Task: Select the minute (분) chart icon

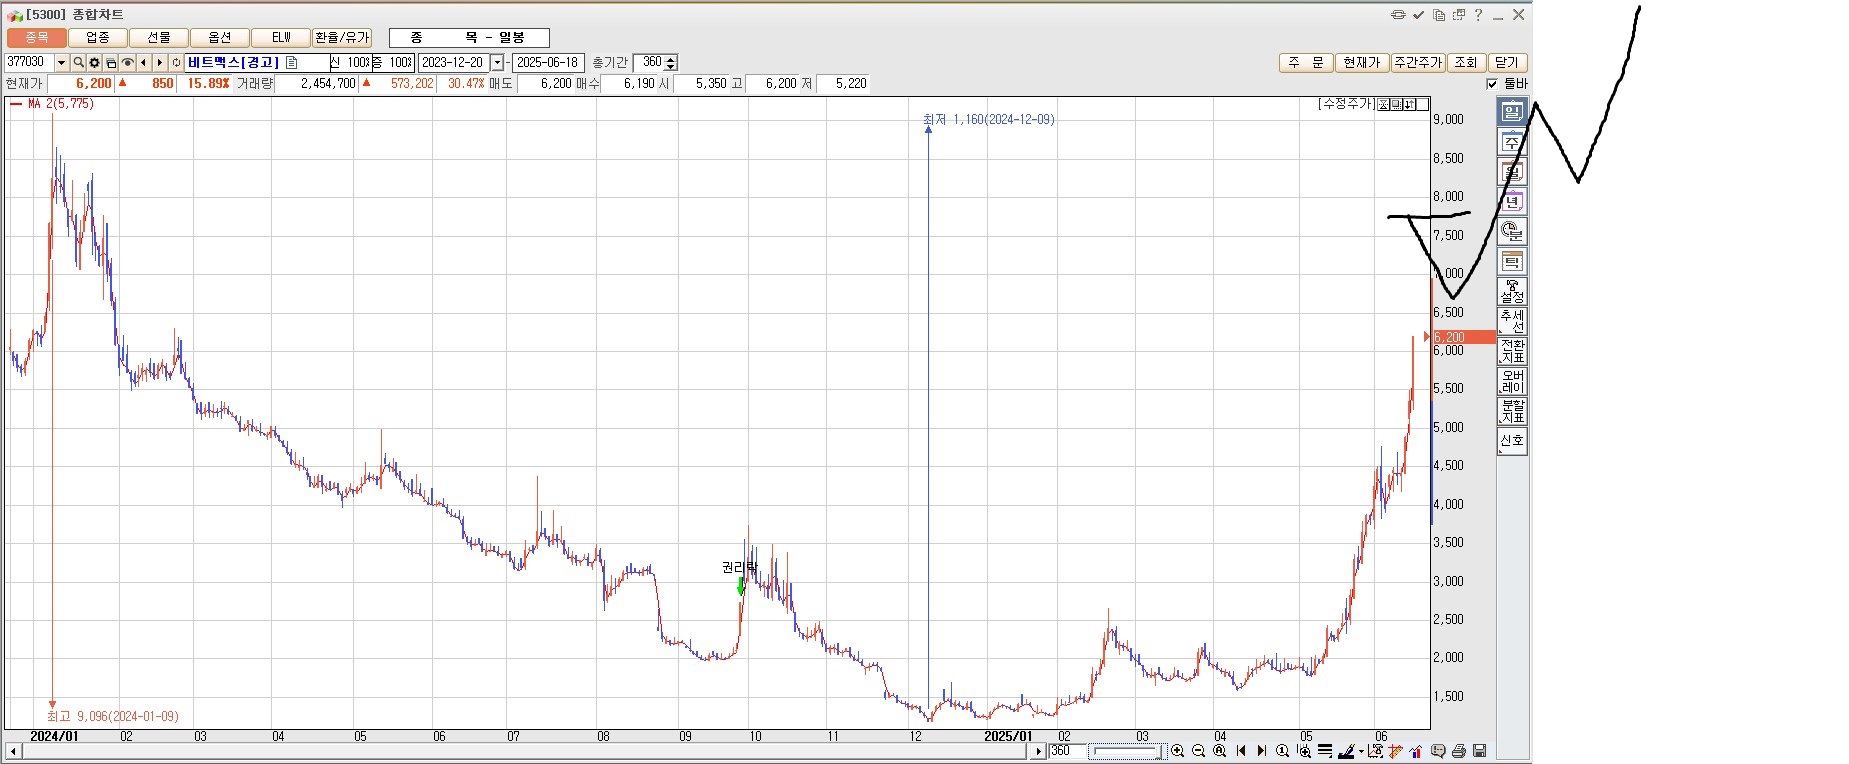Action: pyautogui.click(x=1512, y=232)
